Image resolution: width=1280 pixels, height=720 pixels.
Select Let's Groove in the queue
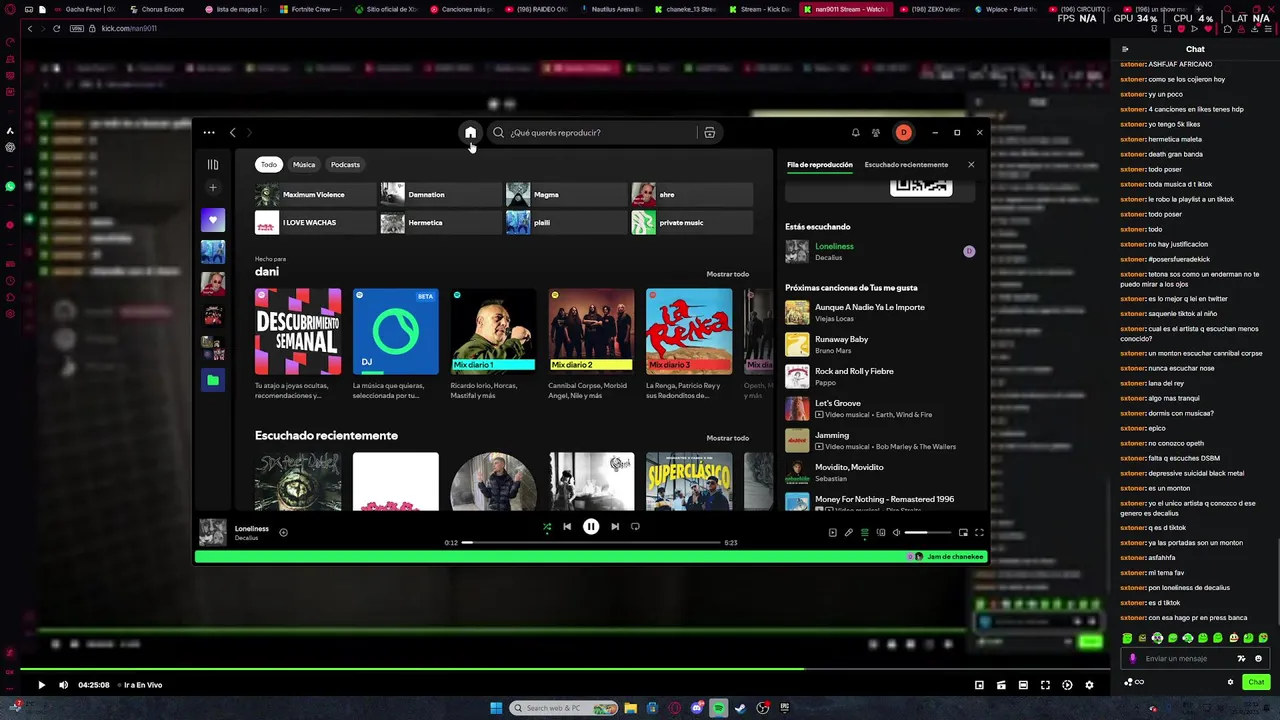pyautogui.click(x=880, y=408)
